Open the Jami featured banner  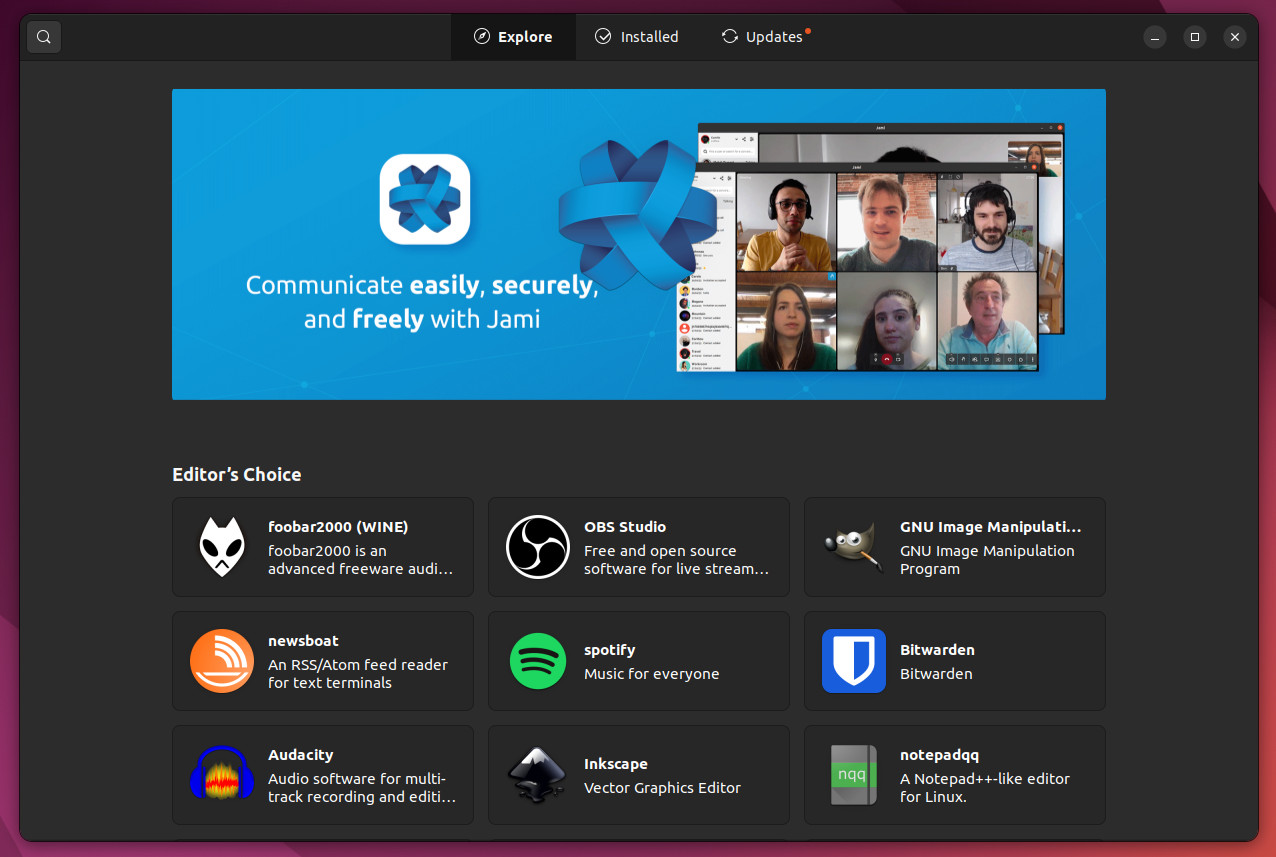639,244
